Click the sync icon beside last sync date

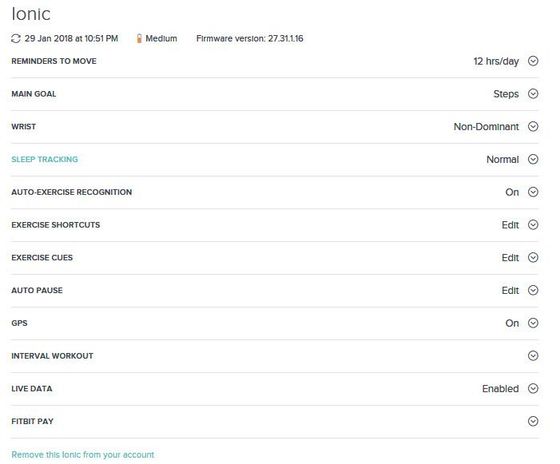pyautogui.click(x=16, y=39)
